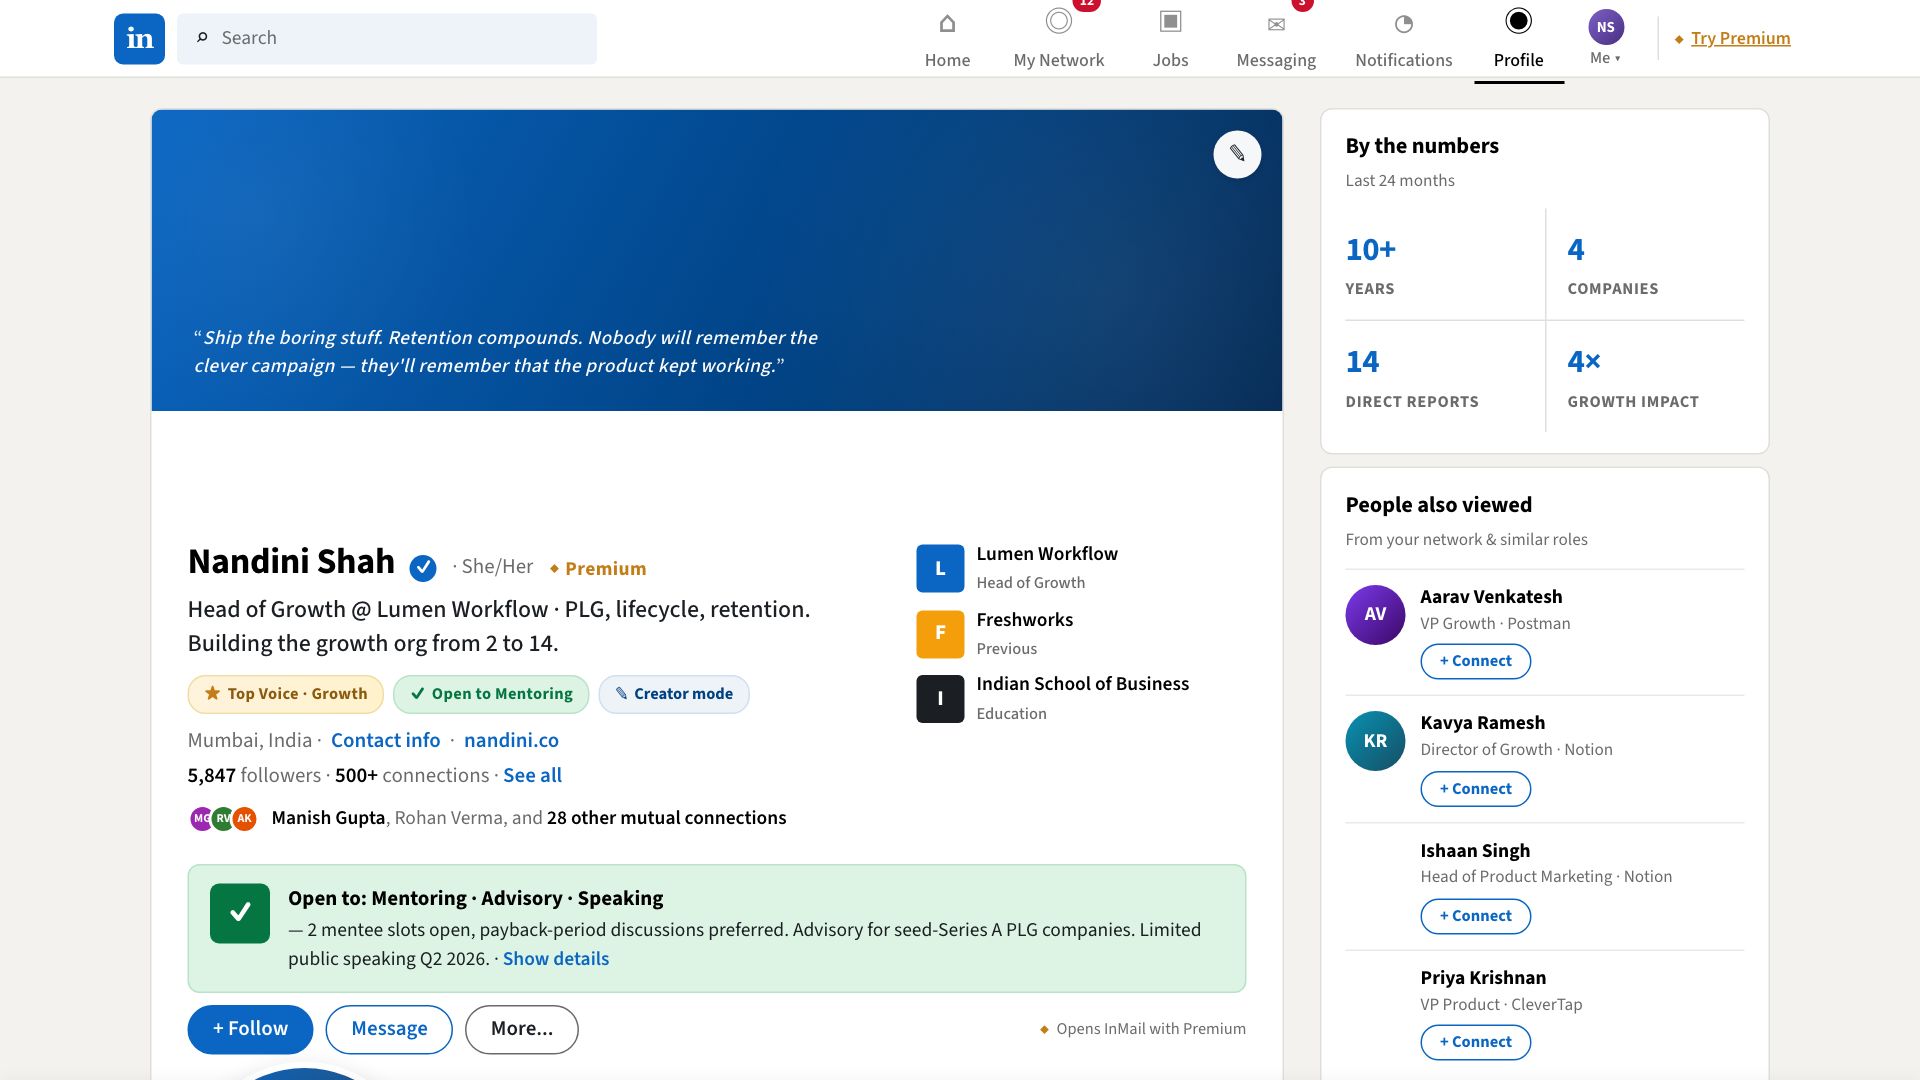Click the Messaging nav label
The height and width of the screenshot is (1080, 1920).
[1276, 60]
